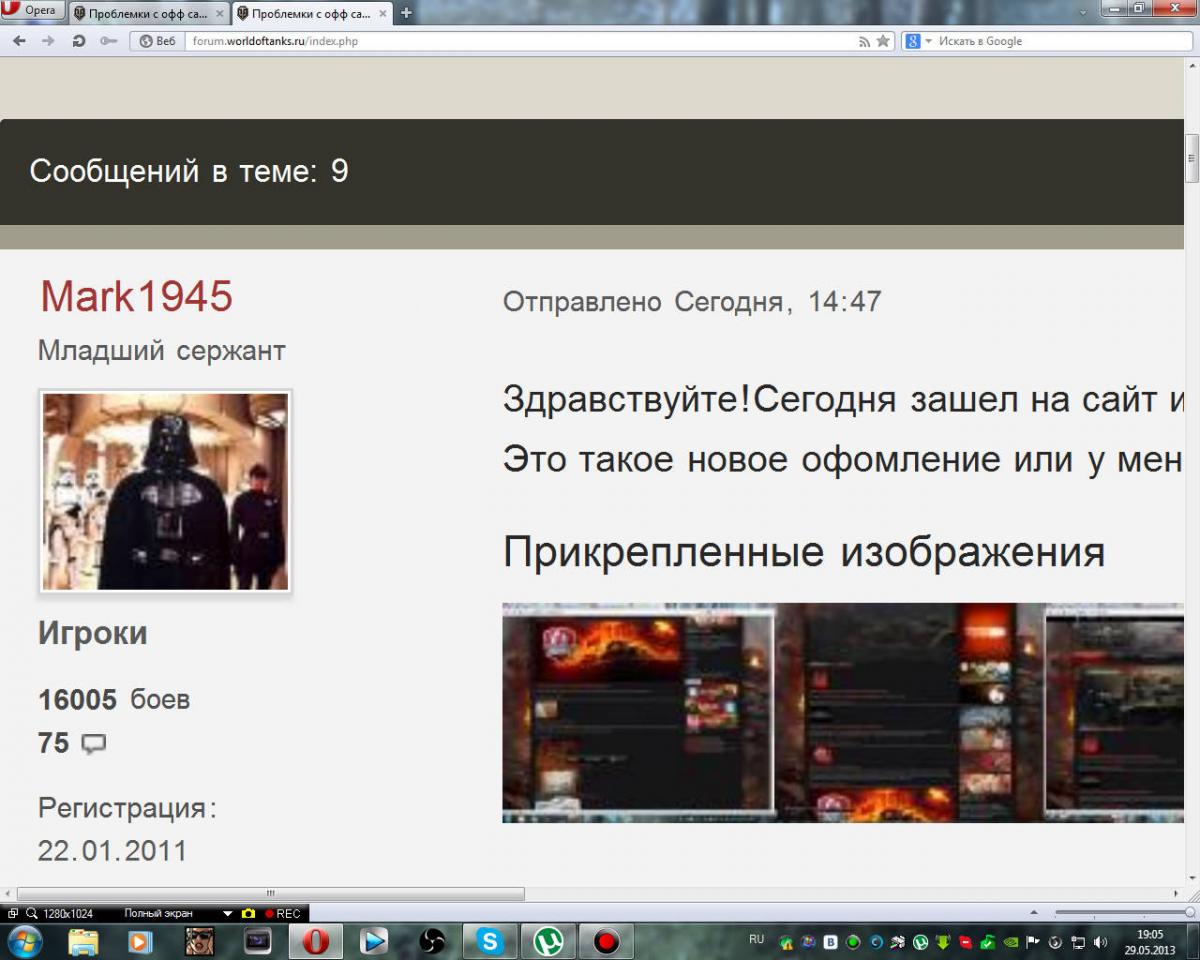Screen dimensions: 1200x960
Task: Click the 1280x1024 zoom magnifier icon
Action: 31,914
